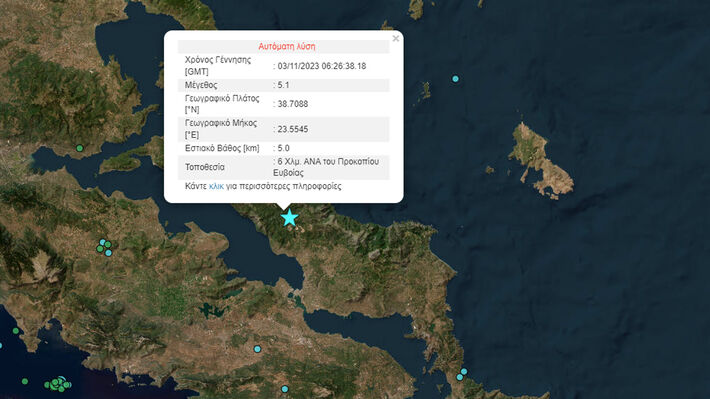Image resolution: width=710 pixels, height=399 pixels.
Task: Click the 'Γεωγραφικό Μήκος [°E]' label
Action: tap(221, 129)
